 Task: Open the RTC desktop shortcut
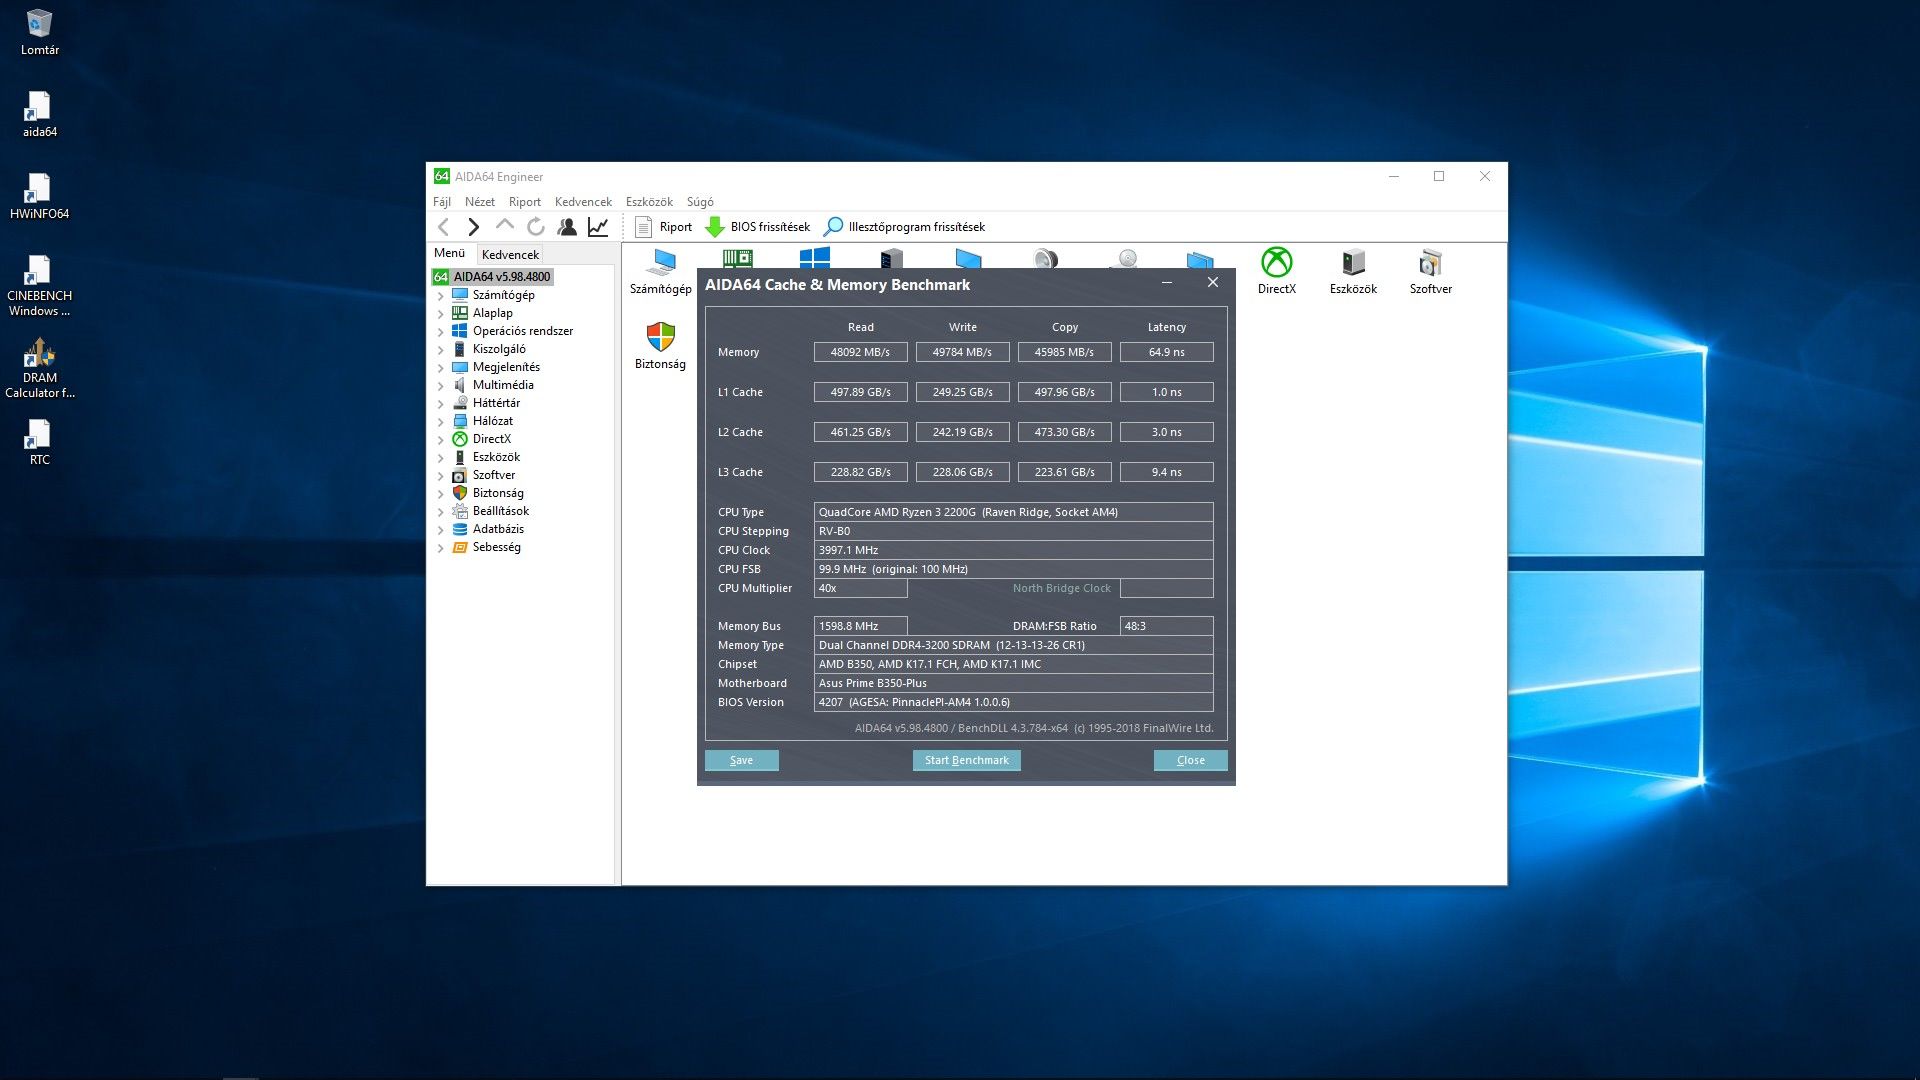tap(39, 442)
